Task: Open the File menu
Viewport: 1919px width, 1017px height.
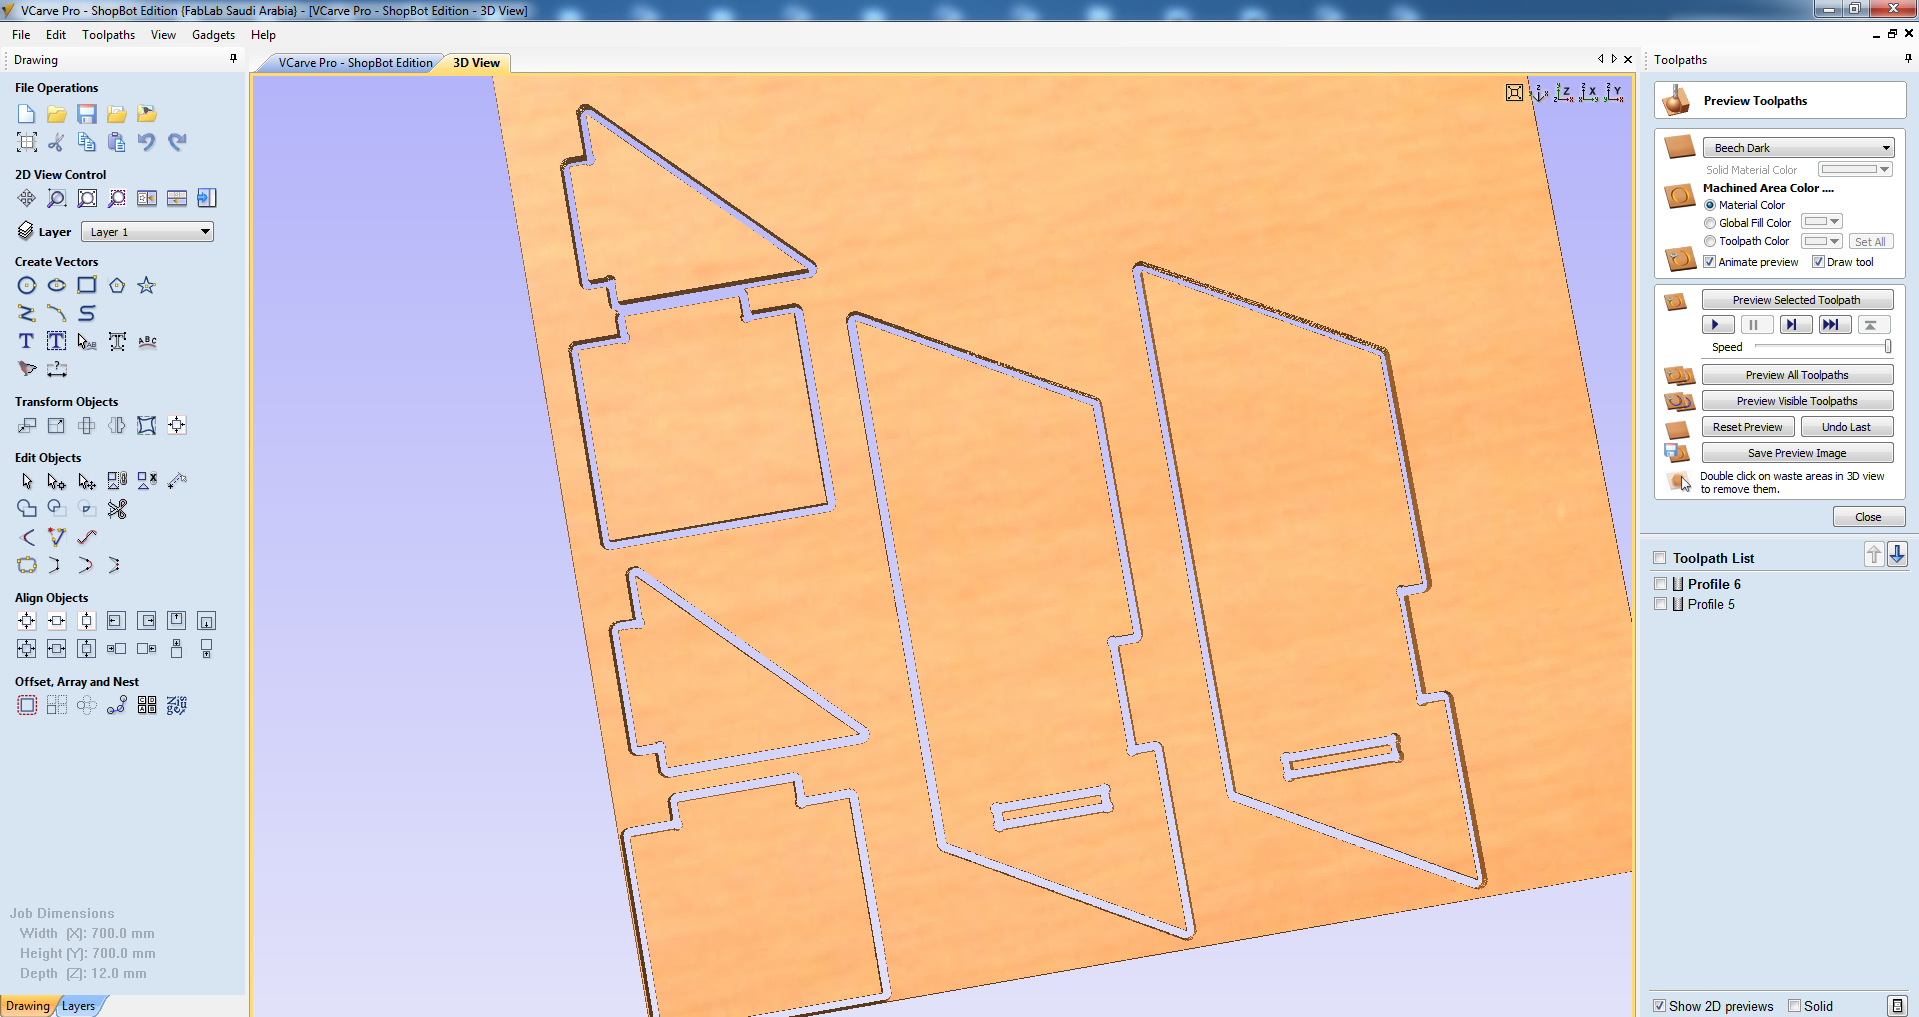Action: (21, 35)
